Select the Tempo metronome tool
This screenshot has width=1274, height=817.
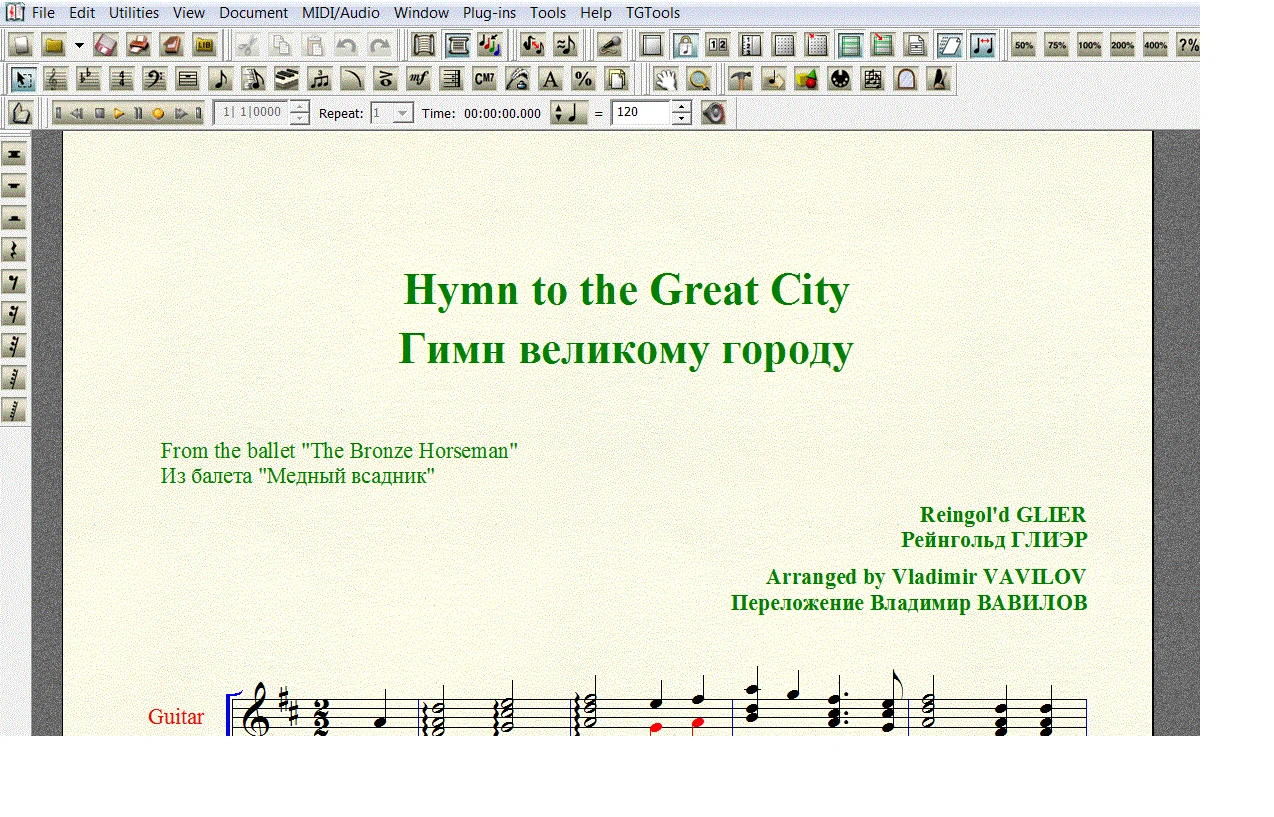click(x=939, y=79)
